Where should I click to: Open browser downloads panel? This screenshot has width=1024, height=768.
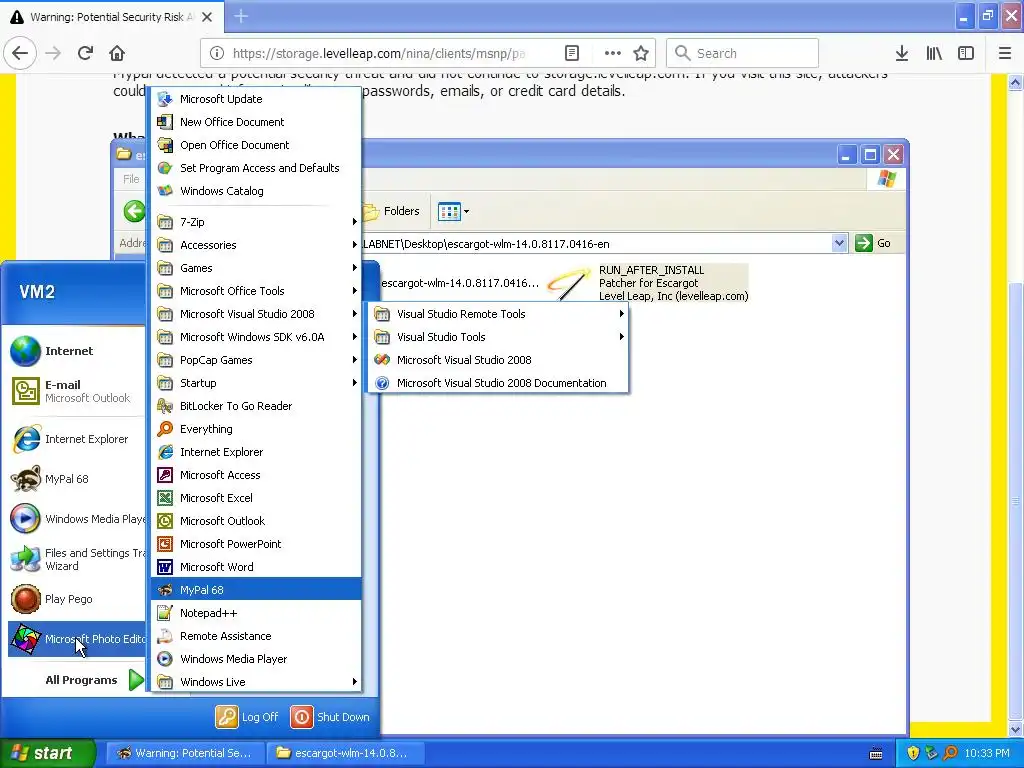[902, 53]
